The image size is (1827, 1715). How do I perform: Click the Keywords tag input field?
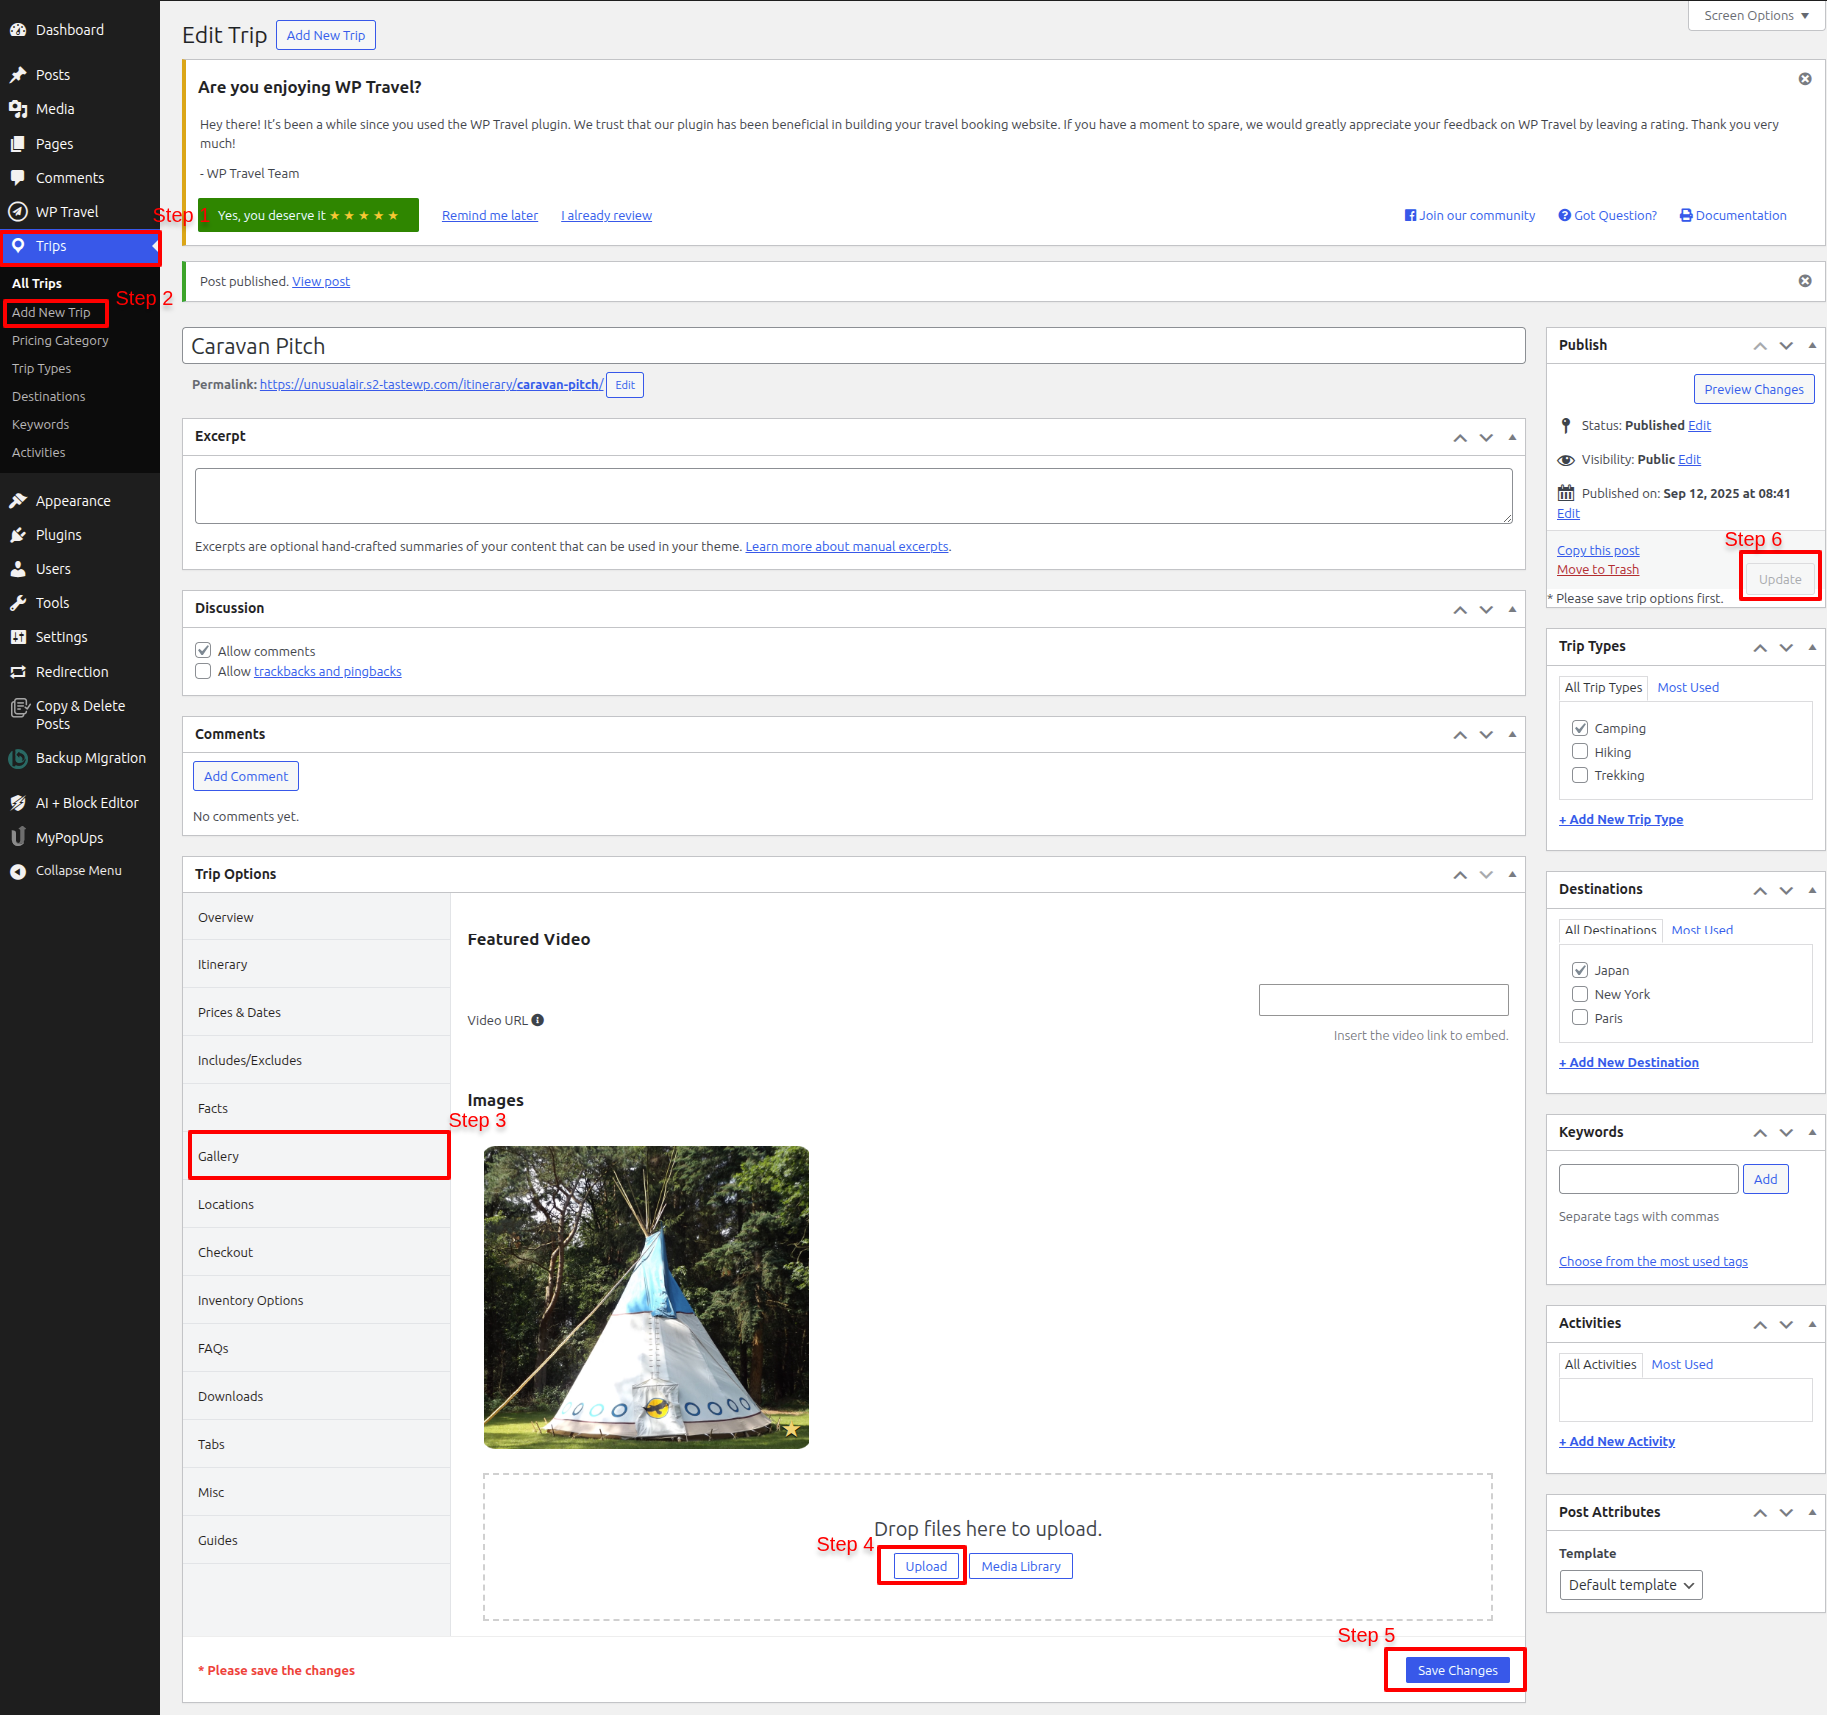click(x=1648, y=1179)
